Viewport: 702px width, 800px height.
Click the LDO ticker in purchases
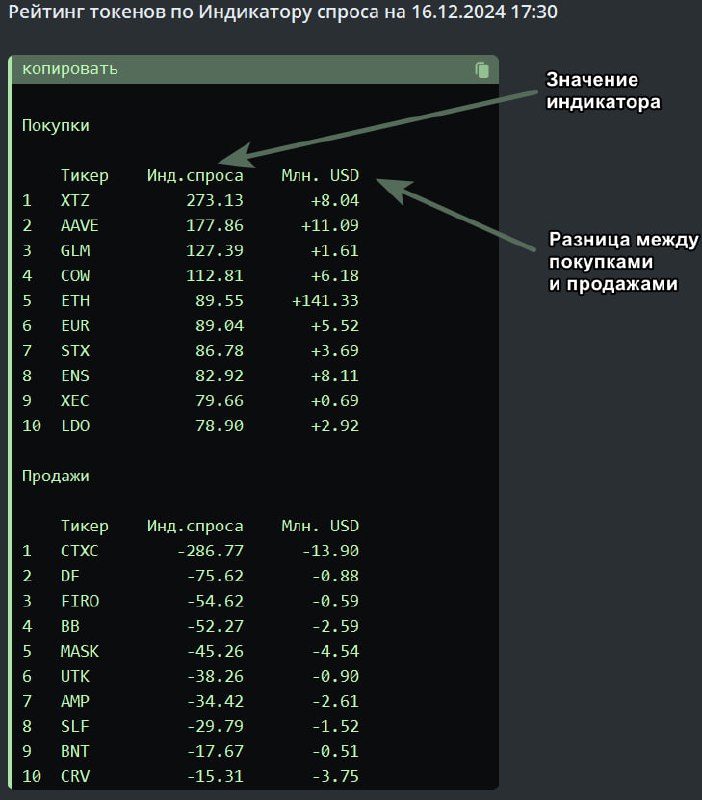pos(76,426)
